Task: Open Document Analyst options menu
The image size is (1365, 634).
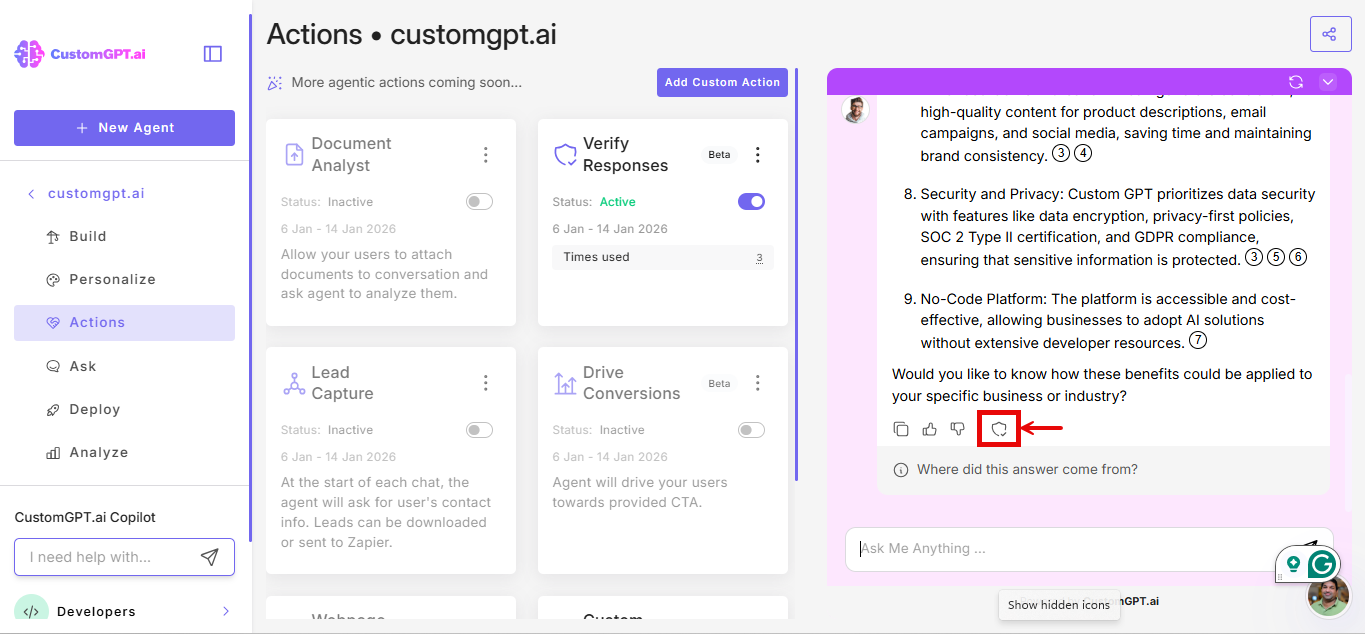Action: click(x=486, y=155)
